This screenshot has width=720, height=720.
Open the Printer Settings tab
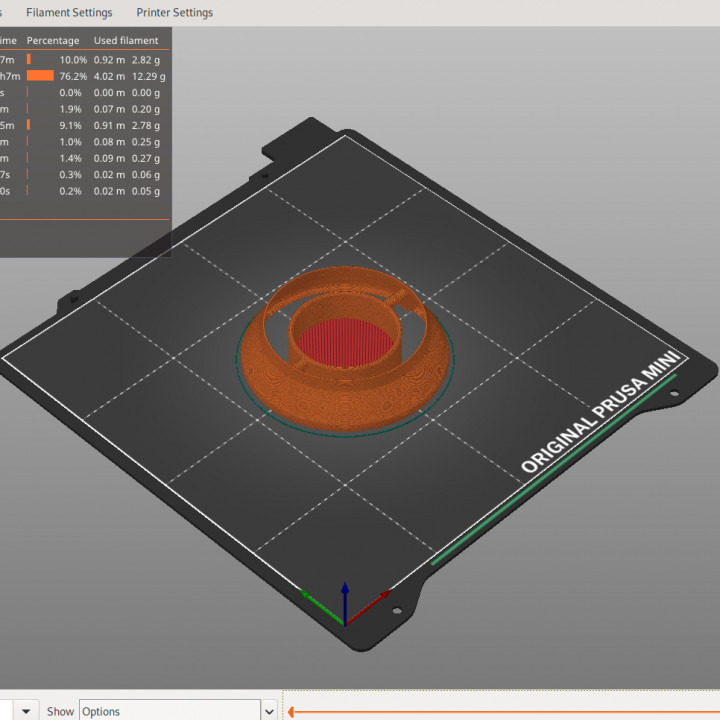174,12
